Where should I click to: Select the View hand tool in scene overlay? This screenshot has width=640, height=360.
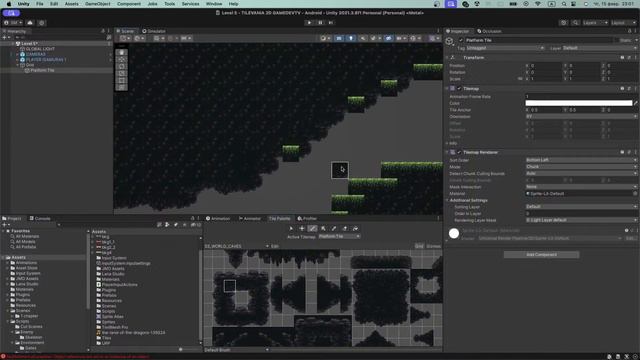tap(122, 53)
